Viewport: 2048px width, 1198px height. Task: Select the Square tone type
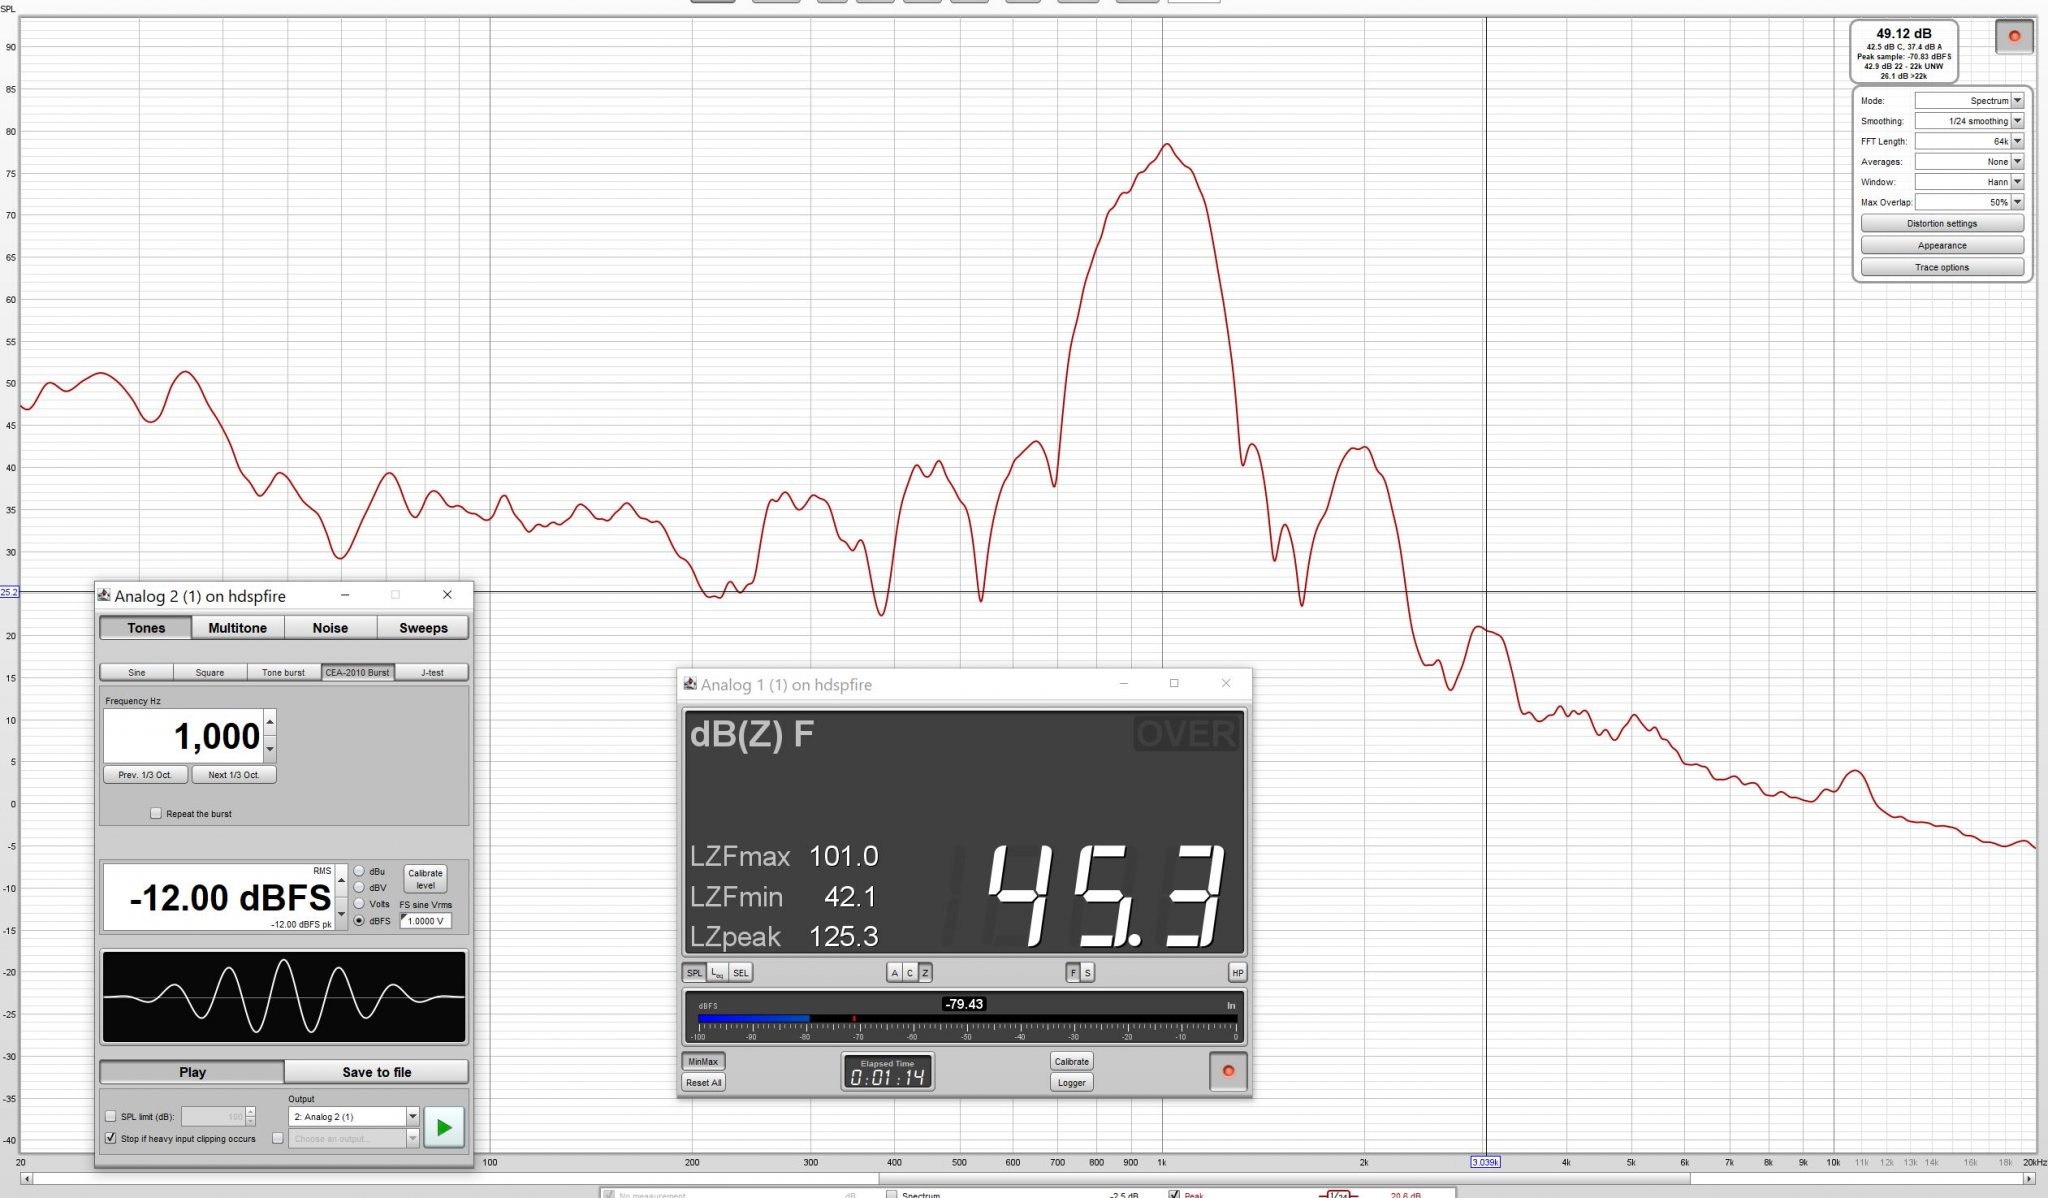[210, 672]
